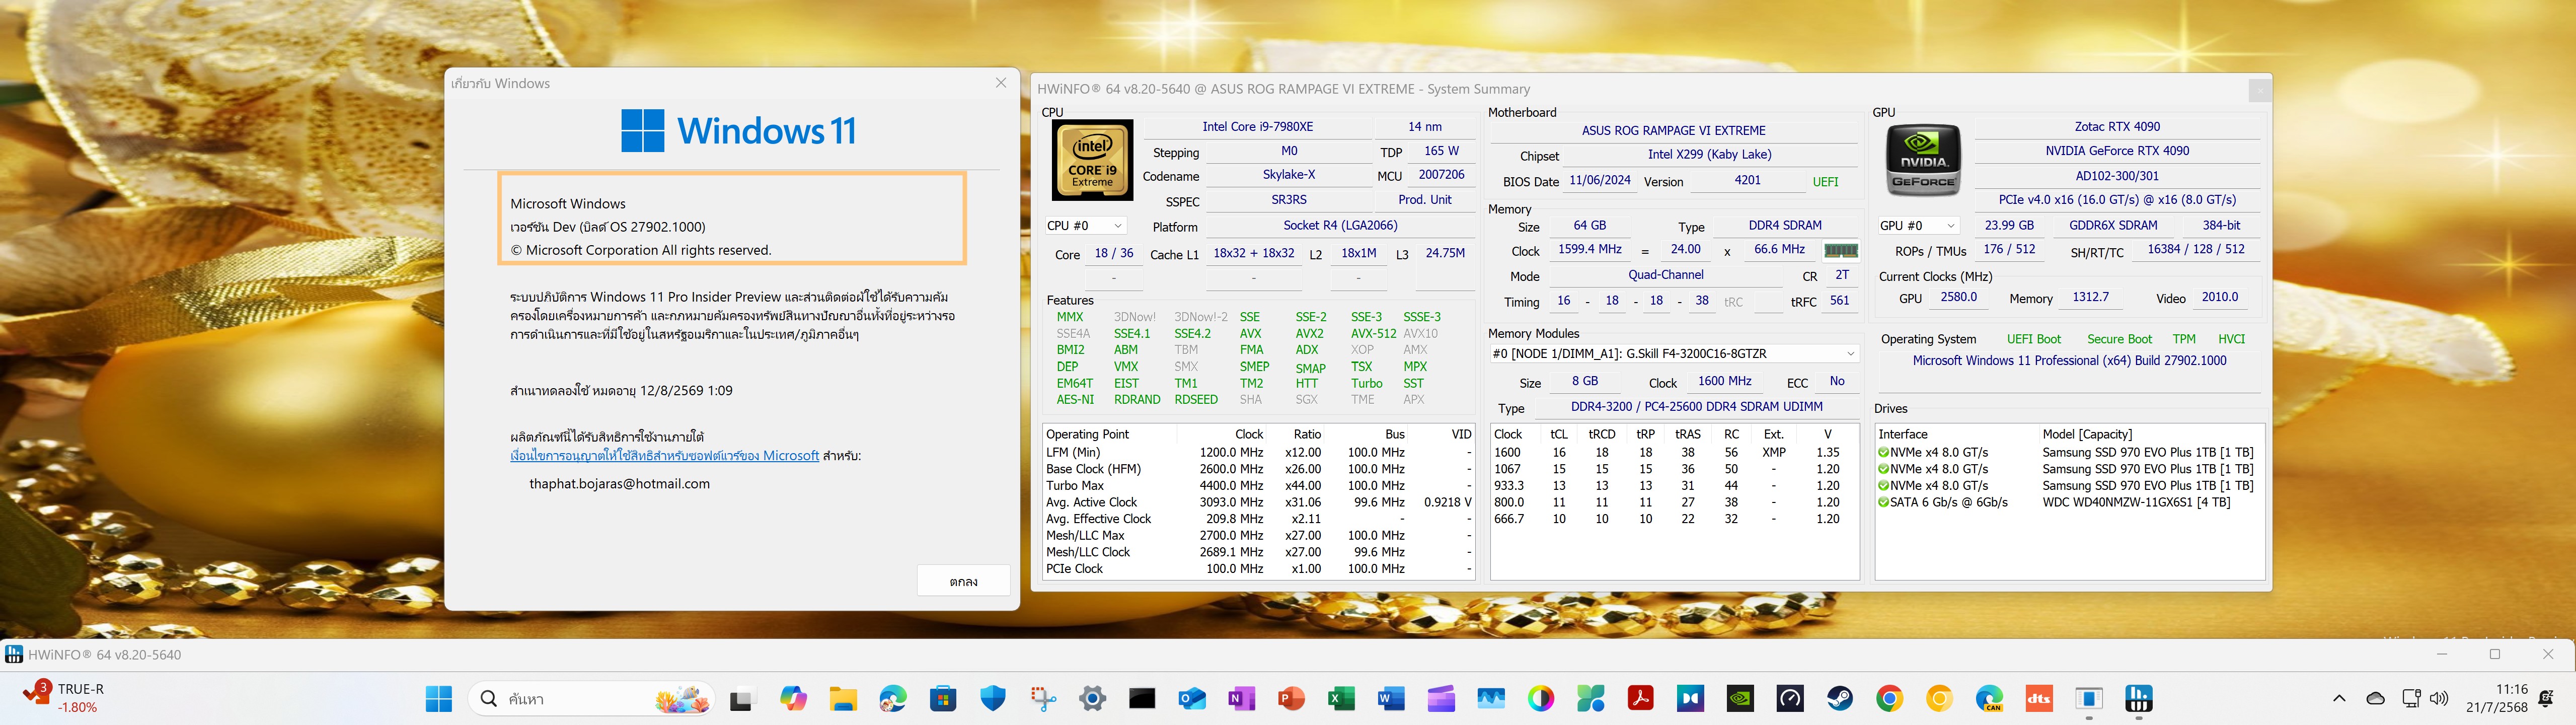Open the Microsoft software license terms link
2576x725 pixels.
(x=664, y=456)
